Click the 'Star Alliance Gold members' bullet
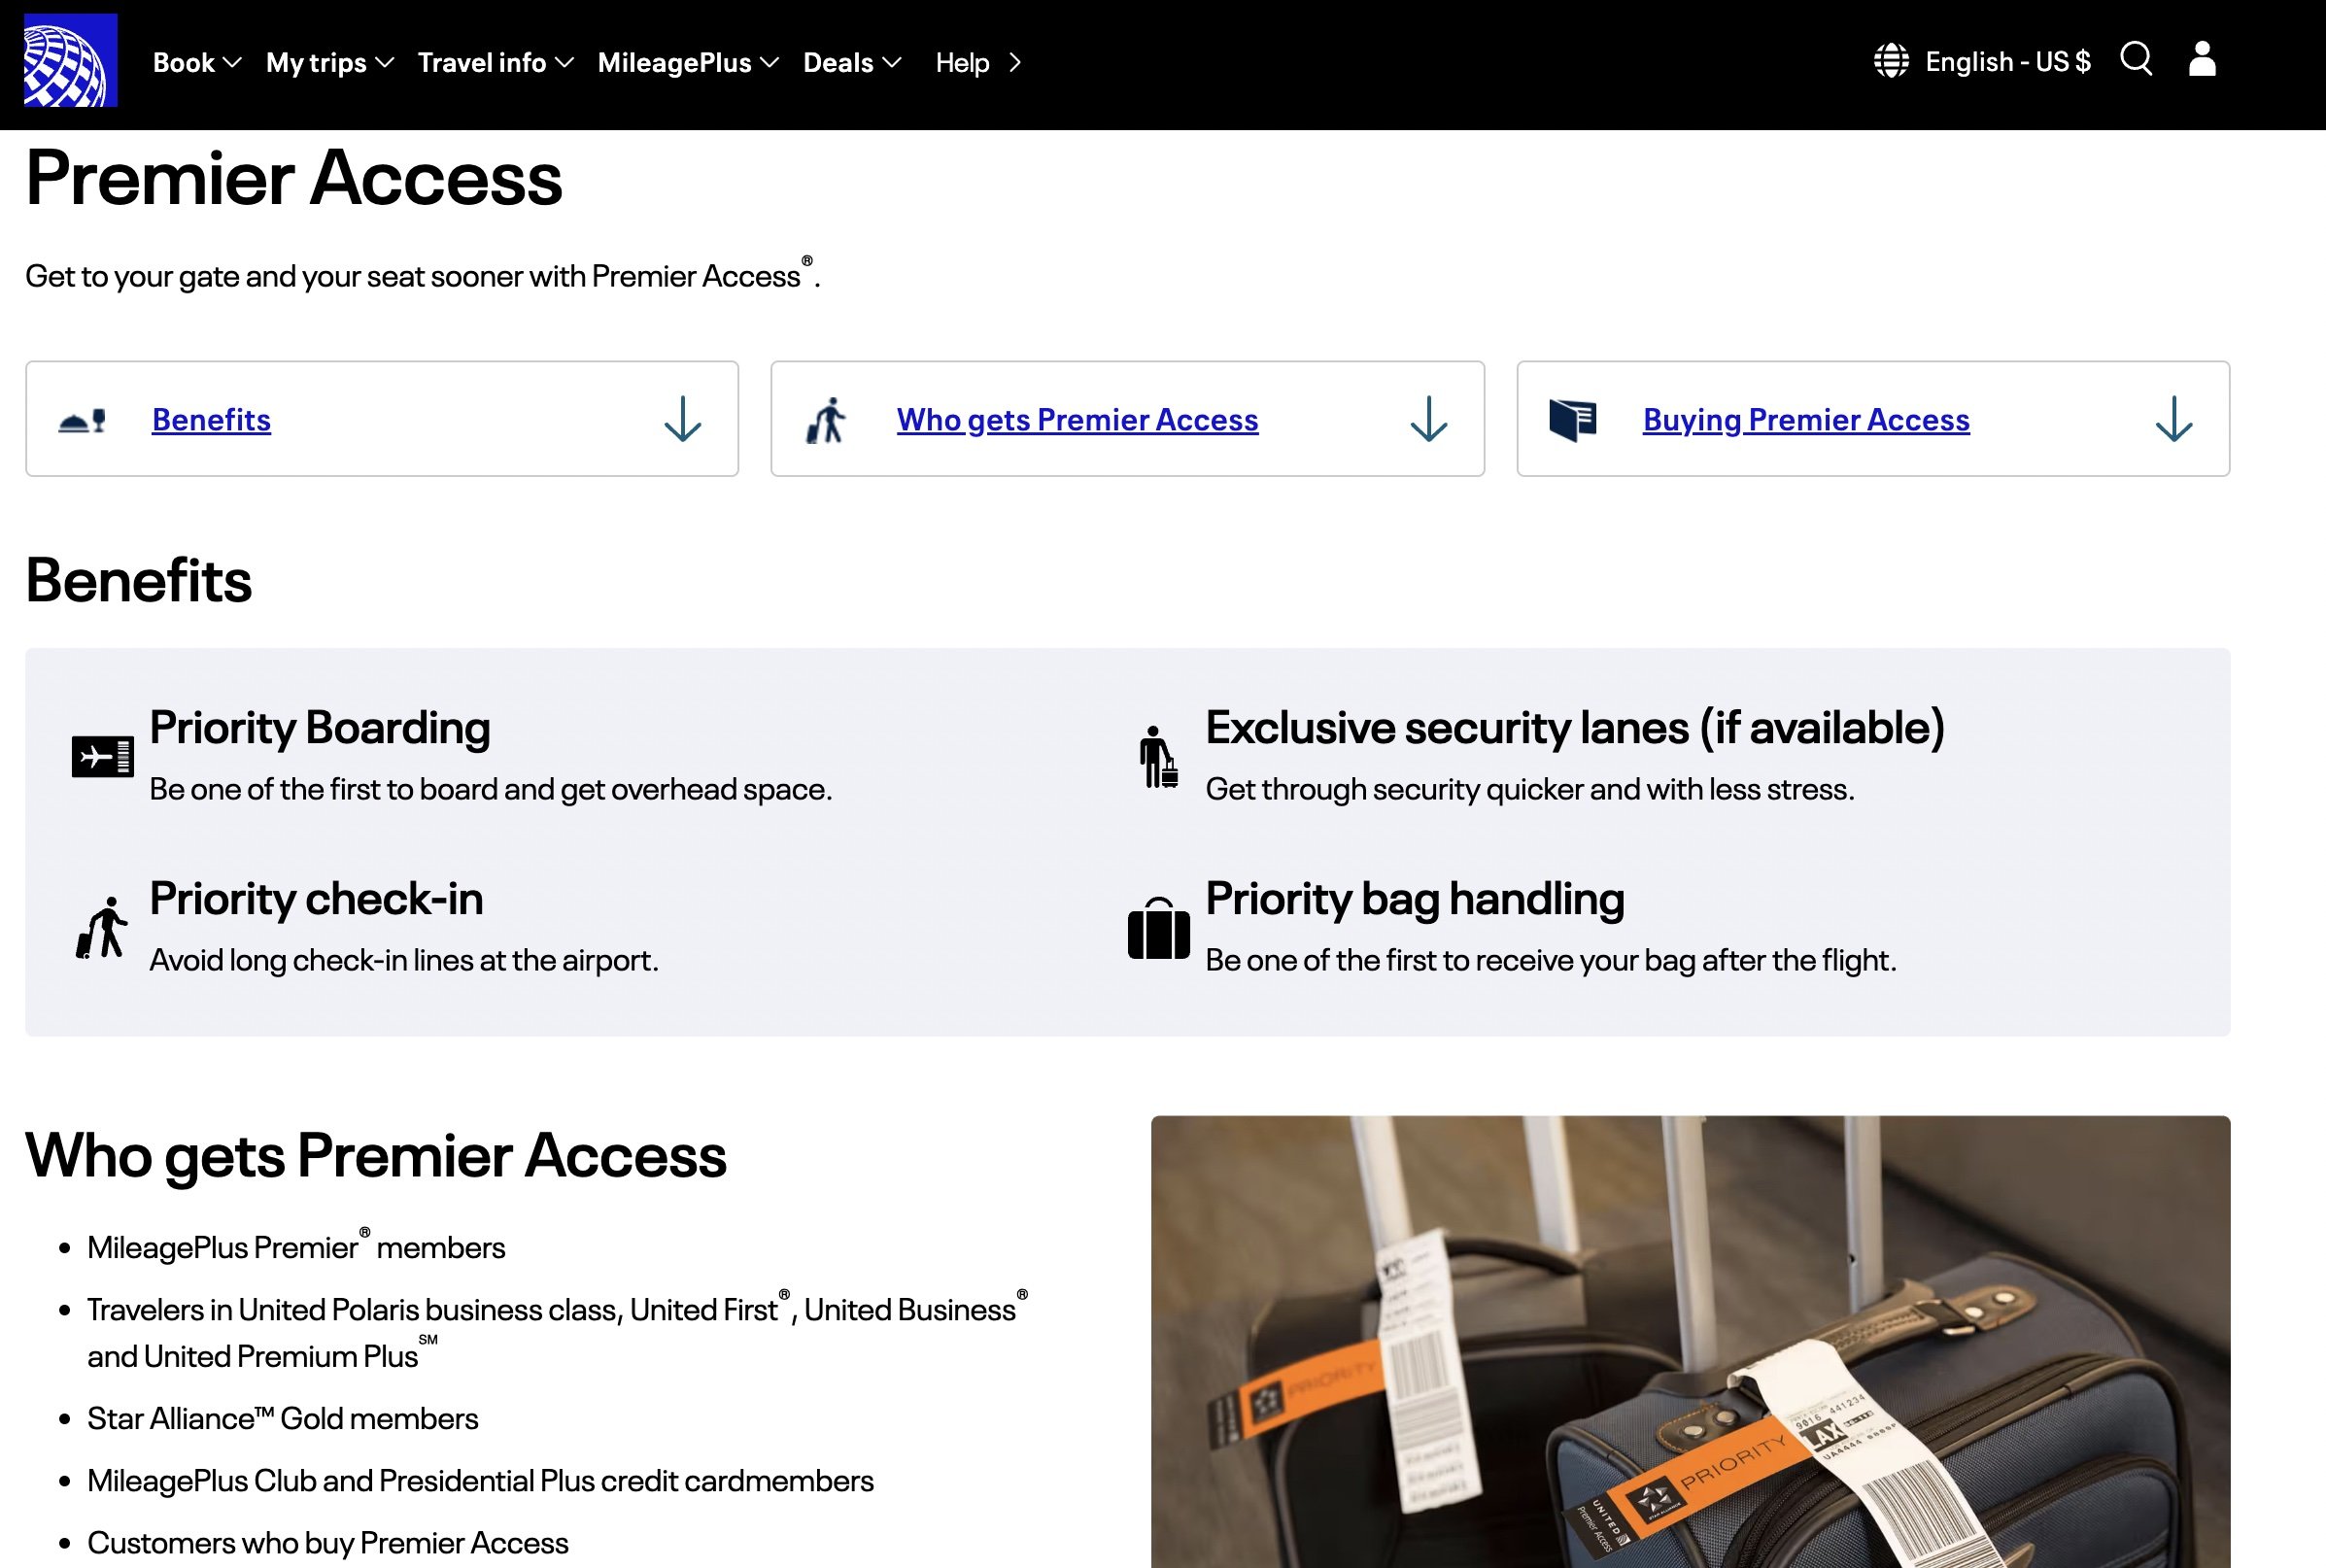This screenshot has height=1568, width=2326. (283, 1418)
